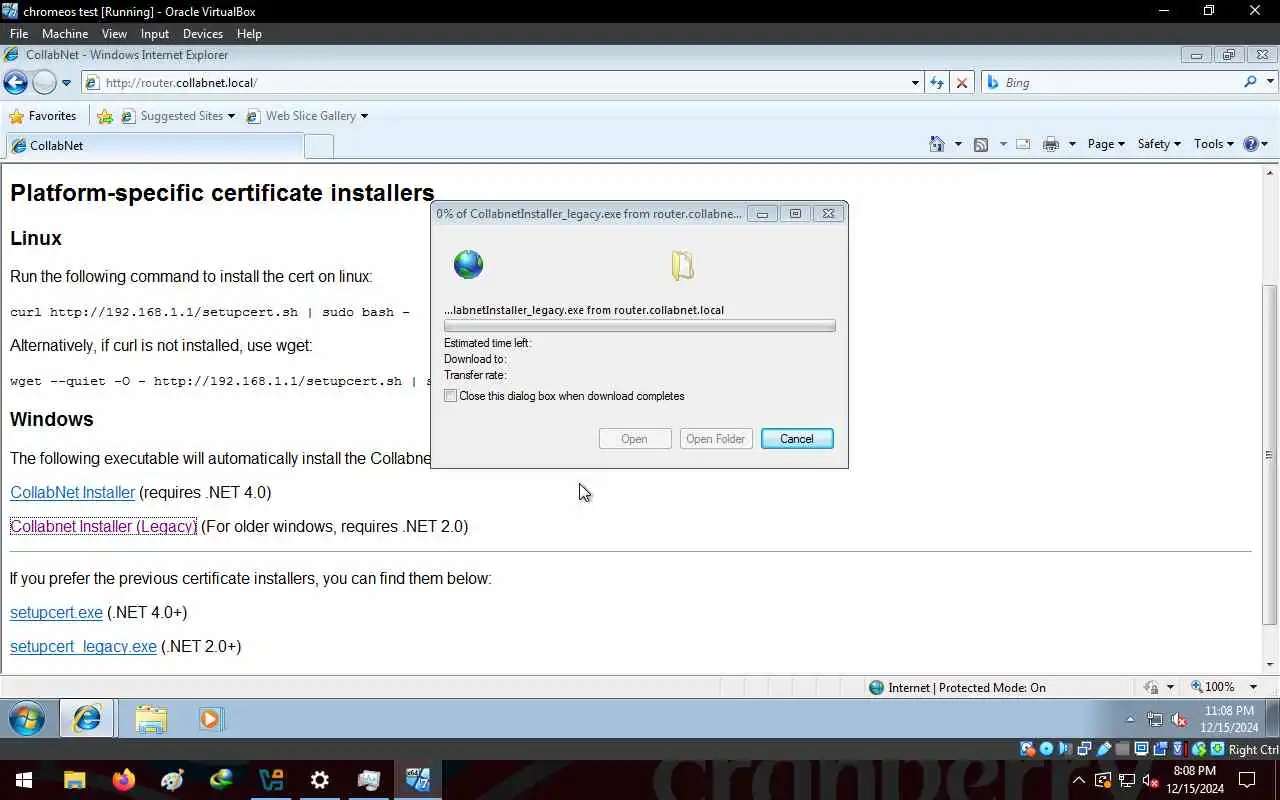Image resolution: width=1280 pixels, height=800 pixels.
Task: Open the Favorites star button
Action: coord(43,116)
